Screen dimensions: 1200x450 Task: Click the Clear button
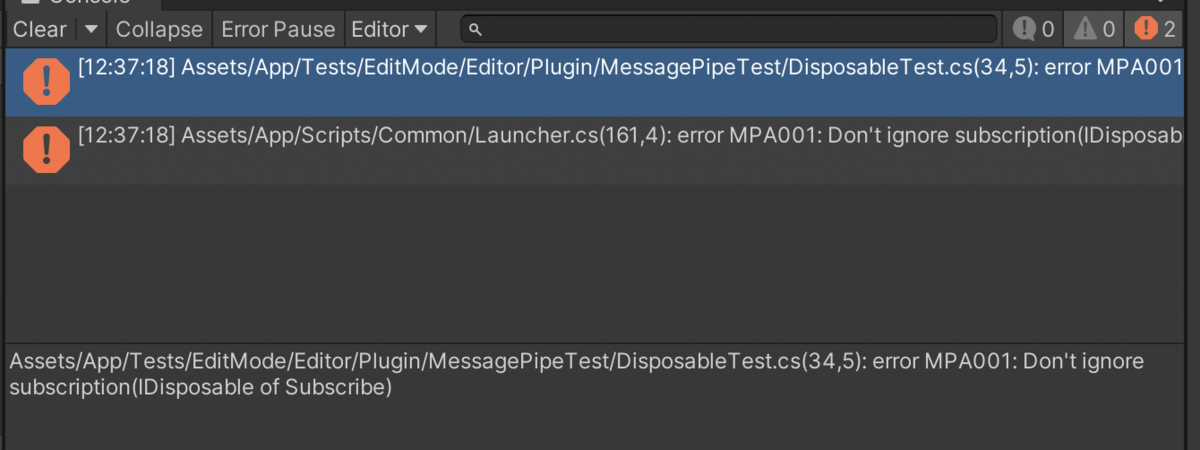click(x=39, y=30)
